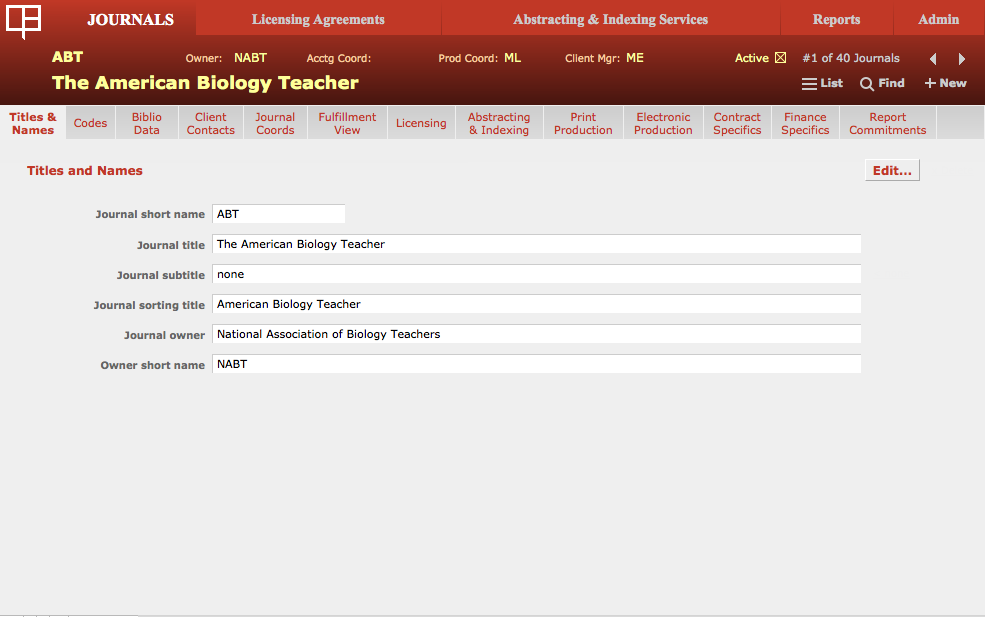Click the app logo icon in the header
The width and height of the screenshot is (985, 617).
[x=23, y=21]
